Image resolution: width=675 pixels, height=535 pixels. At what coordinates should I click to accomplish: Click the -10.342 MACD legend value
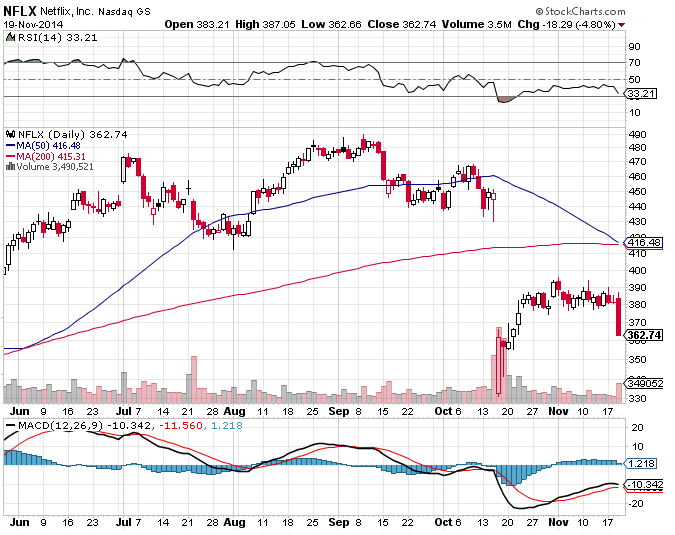point(129,426)
